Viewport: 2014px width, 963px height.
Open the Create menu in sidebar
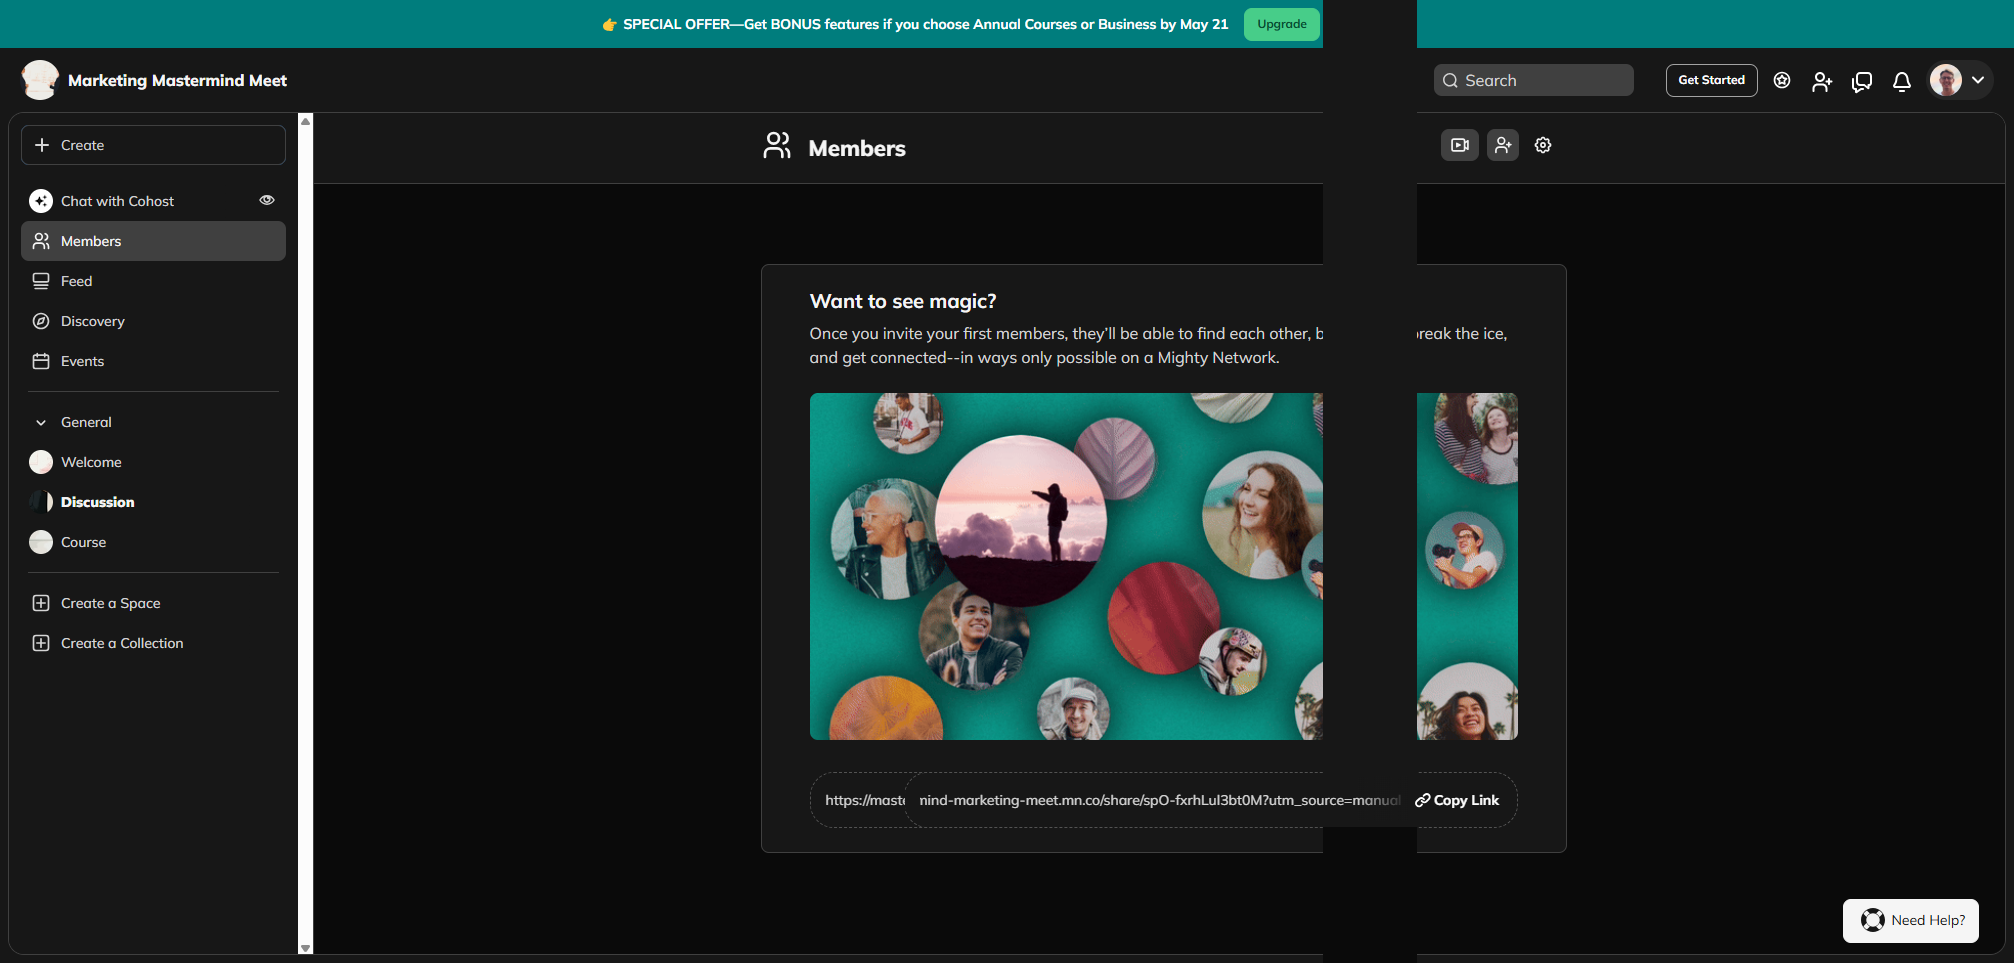tap(153, 145)
